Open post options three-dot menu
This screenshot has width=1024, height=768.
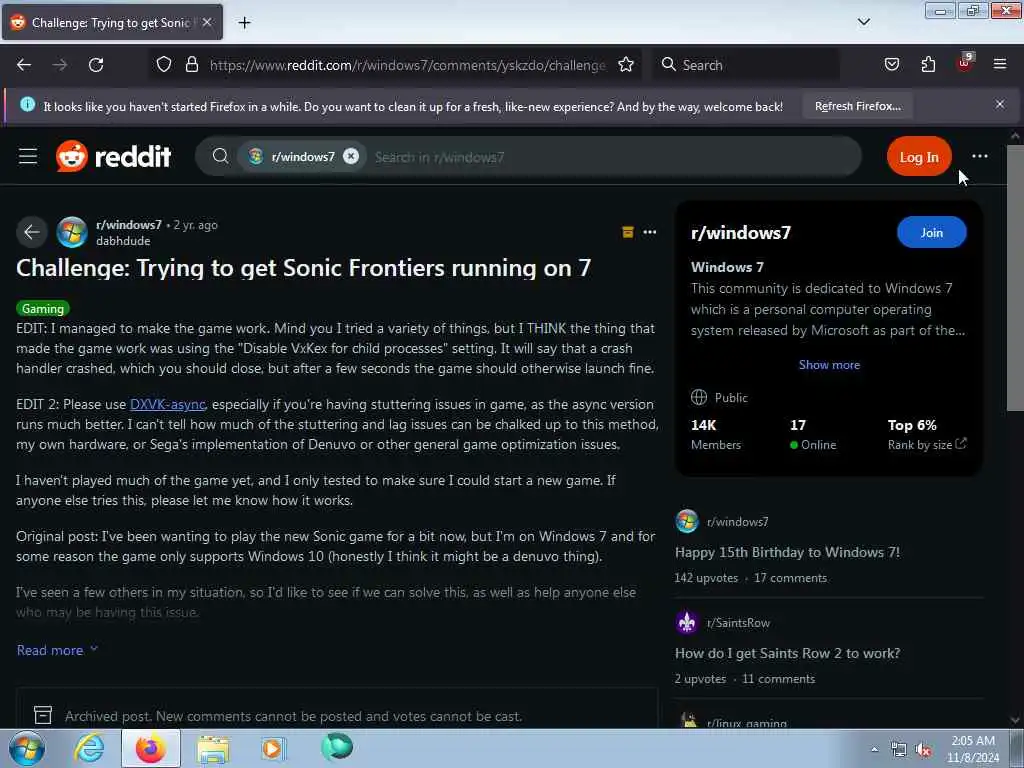tap(650, 232)
